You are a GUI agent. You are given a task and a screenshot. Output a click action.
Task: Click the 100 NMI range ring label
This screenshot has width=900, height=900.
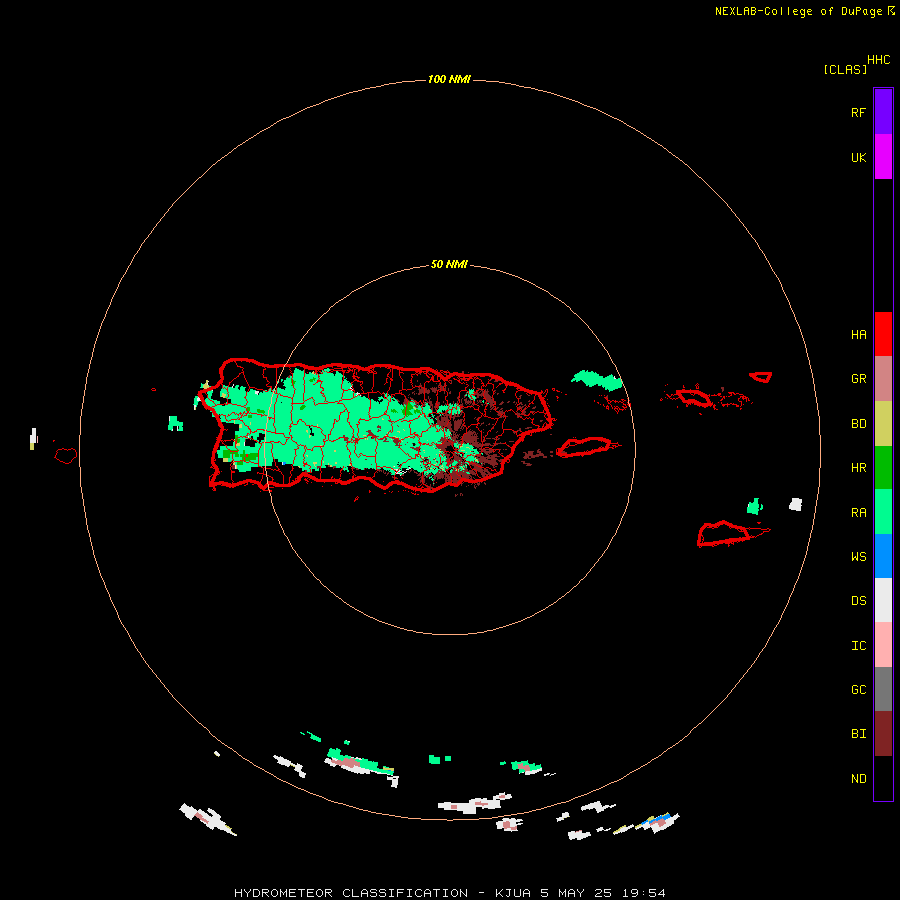coord(449,79)
